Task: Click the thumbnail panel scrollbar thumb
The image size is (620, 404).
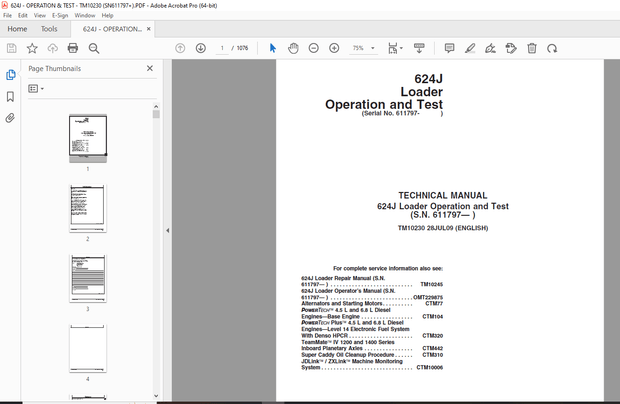Action: click(156, 114)
